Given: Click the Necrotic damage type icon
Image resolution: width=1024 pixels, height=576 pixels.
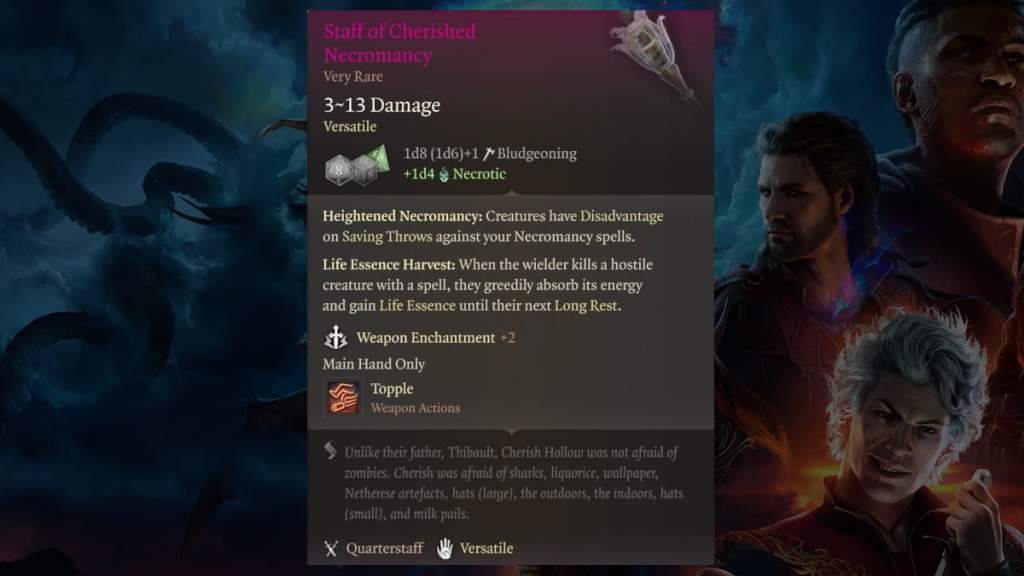Looking at the screenshot, I should (444, 174).
